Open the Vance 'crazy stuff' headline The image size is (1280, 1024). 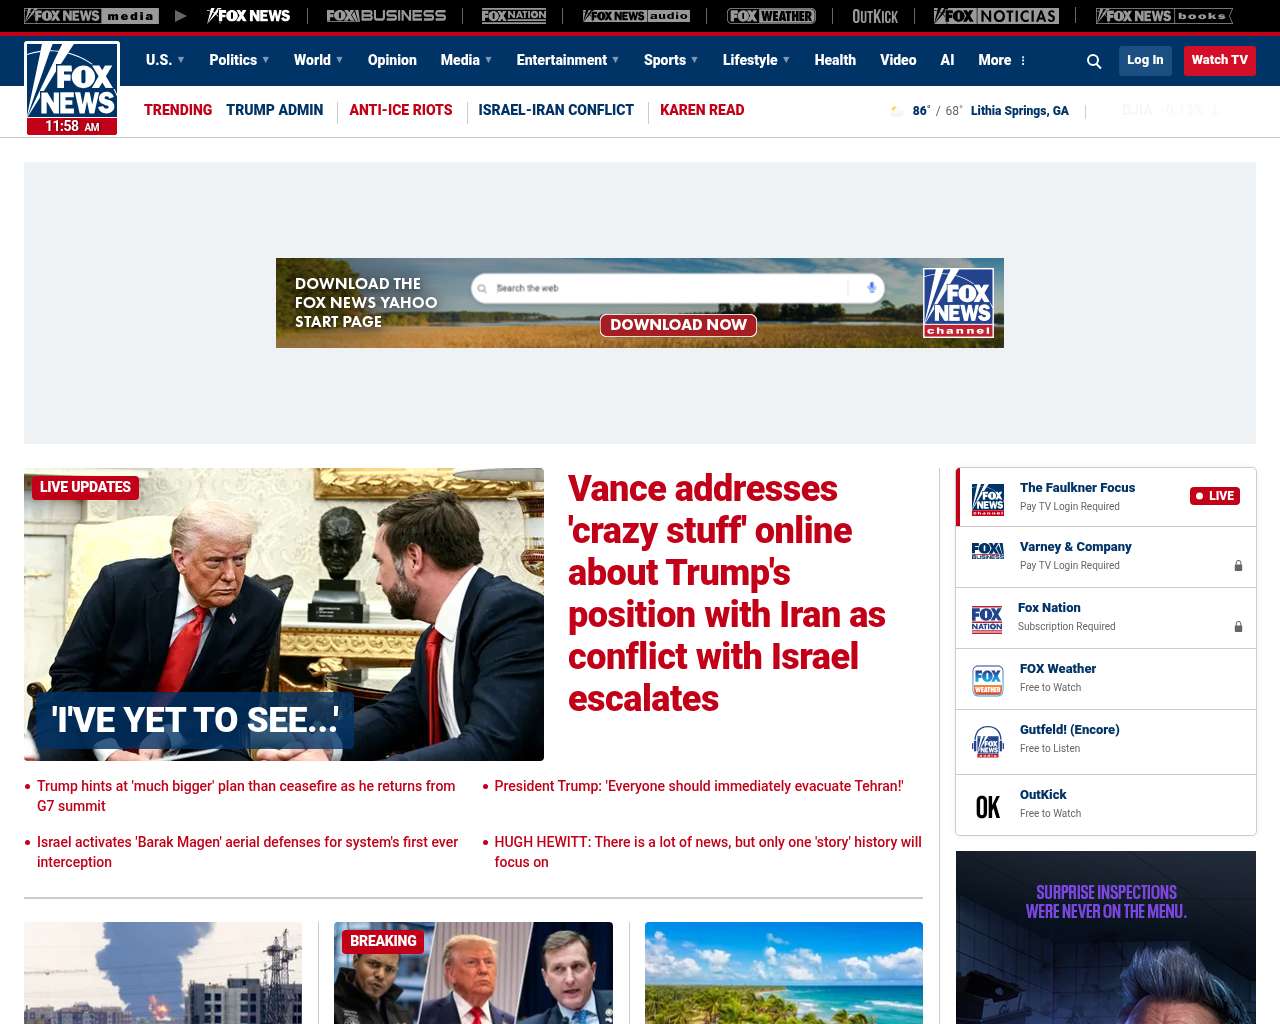[x=727, y=594]
